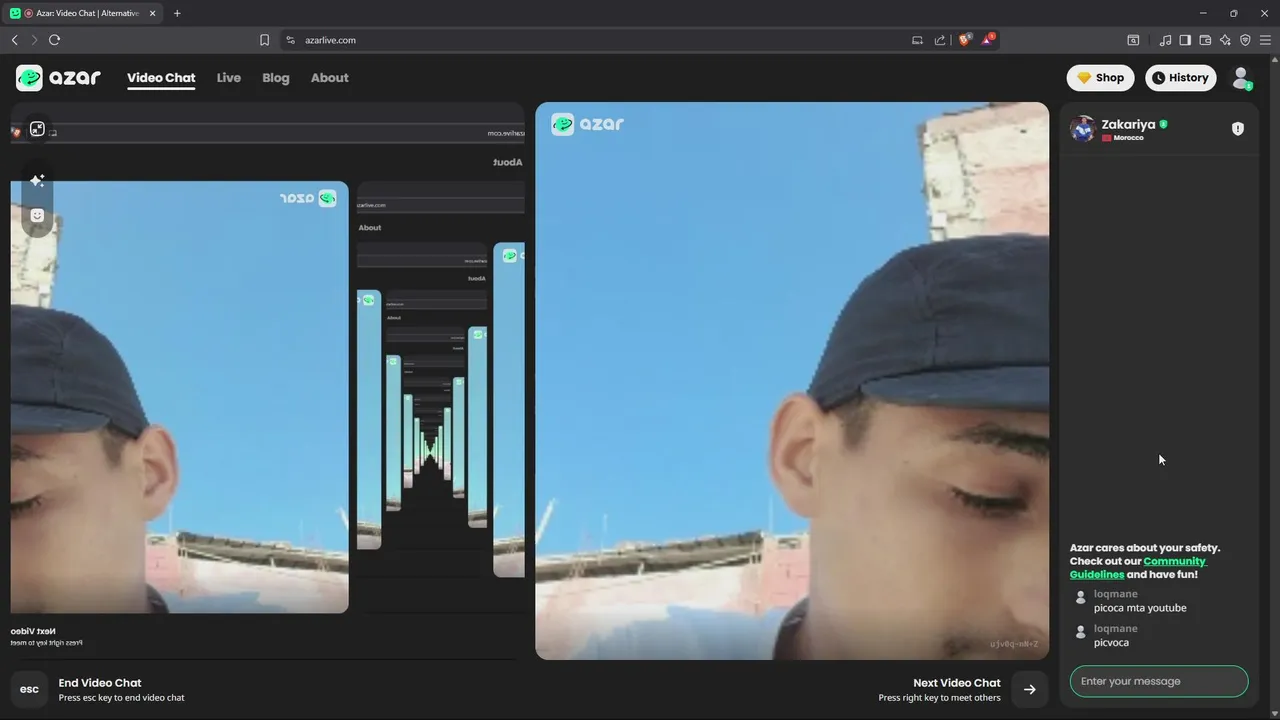
Task: Open the Shop button with gem icon
Action: point(1100,78)
